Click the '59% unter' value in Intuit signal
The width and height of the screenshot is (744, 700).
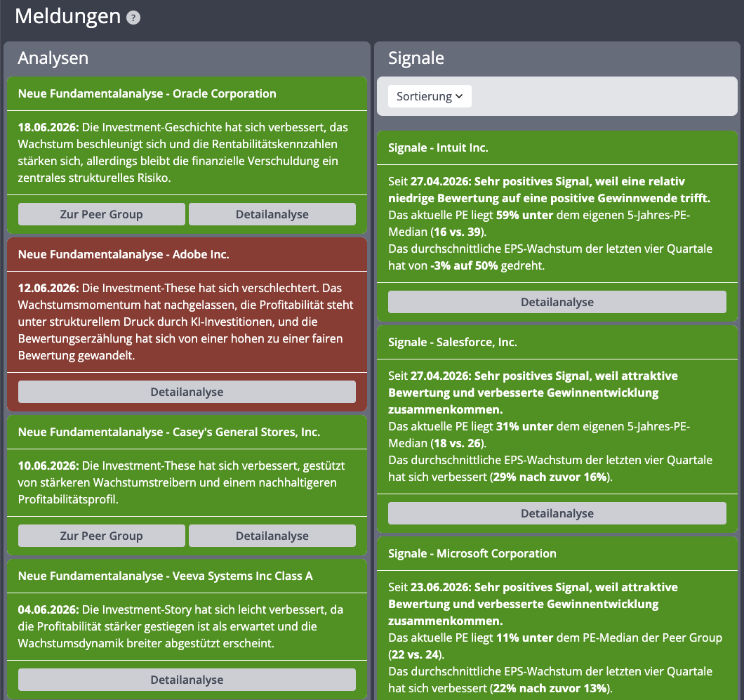pyautogui.click(x=524, y=215)
